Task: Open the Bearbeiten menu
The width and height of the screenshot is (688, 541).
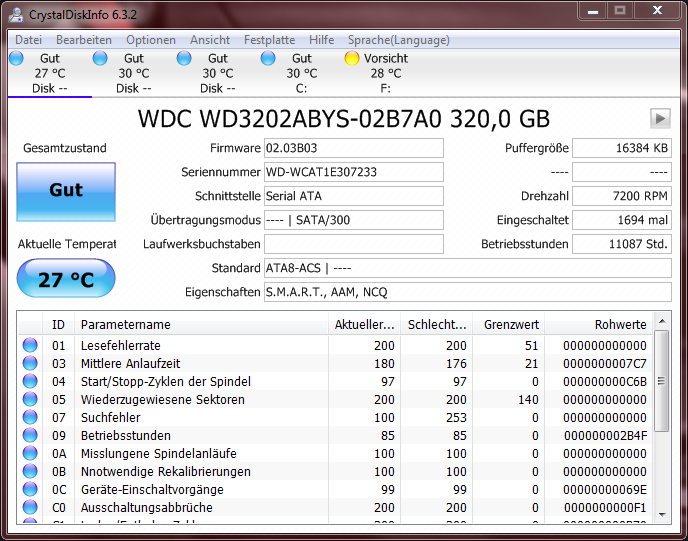Action: [84, 40]
